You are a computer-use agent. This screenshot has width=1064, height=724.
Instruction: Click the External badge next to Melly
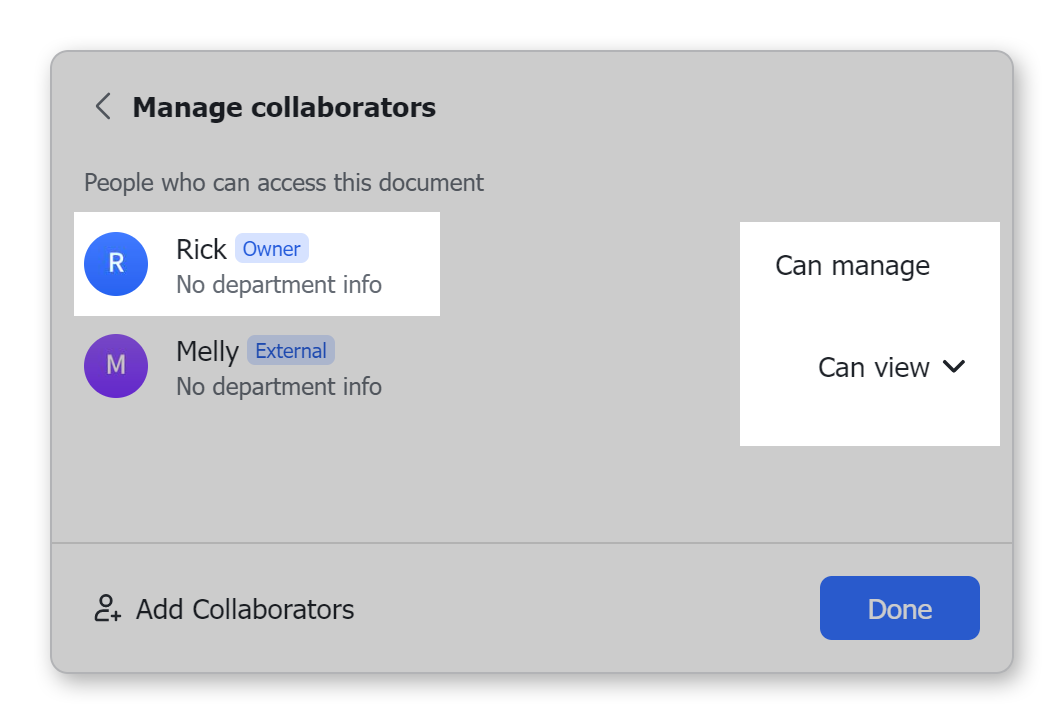tap(291, 351)
